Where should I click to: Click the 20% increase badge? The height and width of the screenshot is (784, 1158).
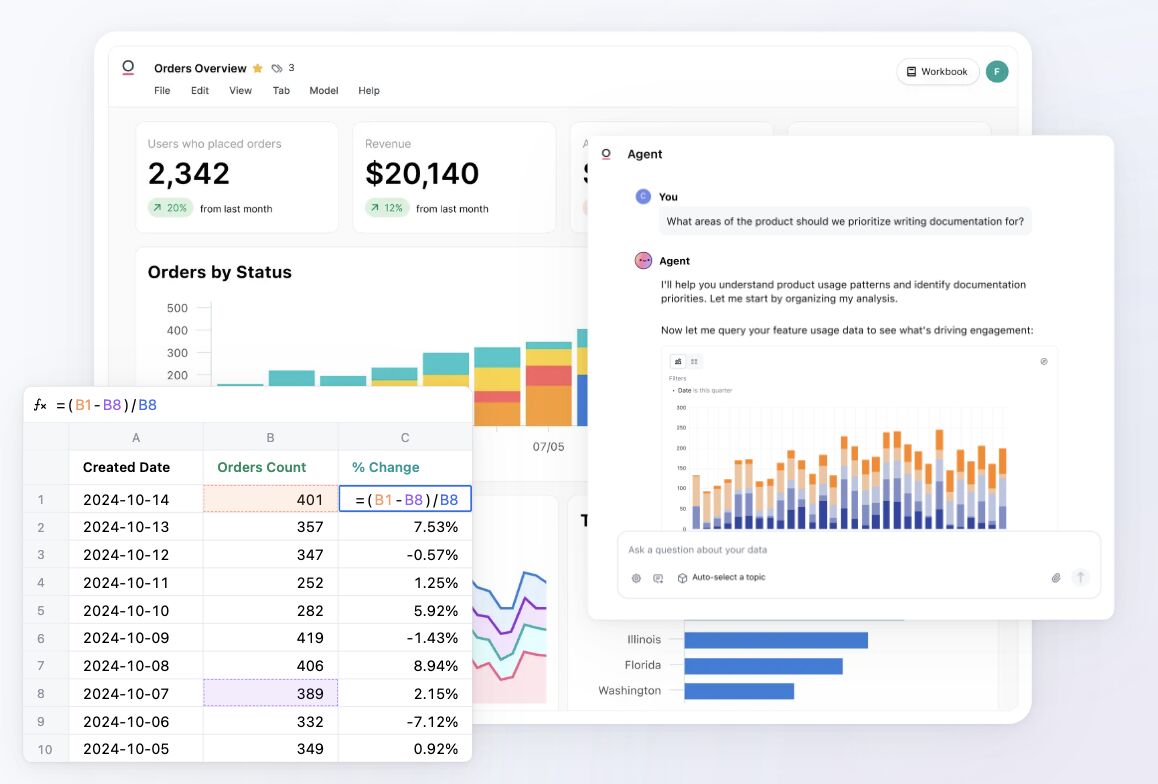[170, 208]
